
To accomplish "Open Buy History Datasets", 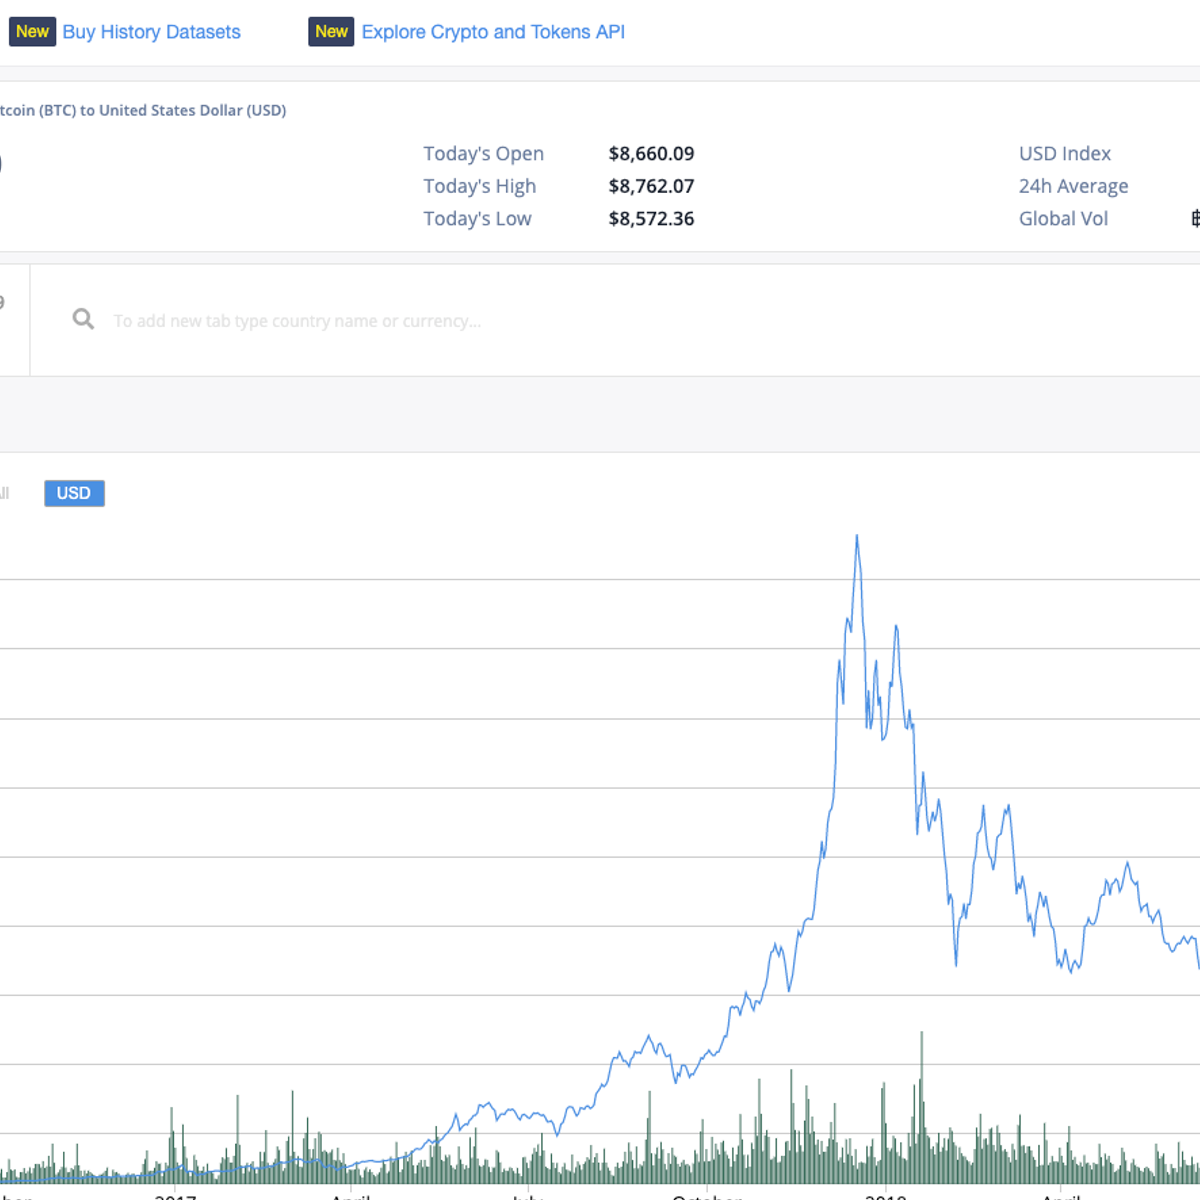I will (151, 31).
